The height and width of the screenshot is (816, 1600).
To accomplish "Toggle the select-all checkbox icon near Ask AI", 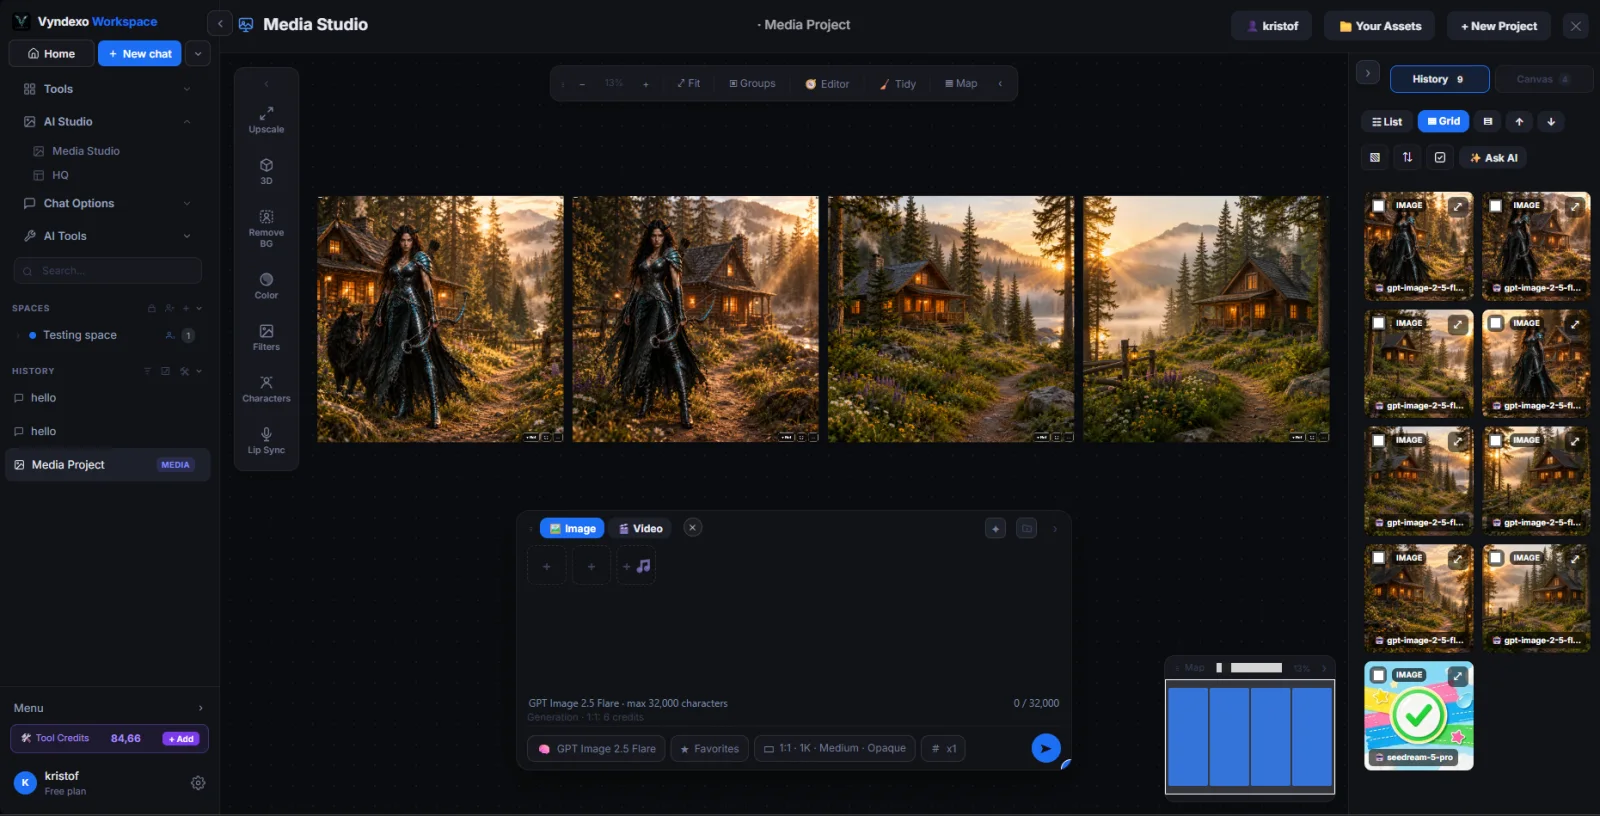I will 1440,157.
